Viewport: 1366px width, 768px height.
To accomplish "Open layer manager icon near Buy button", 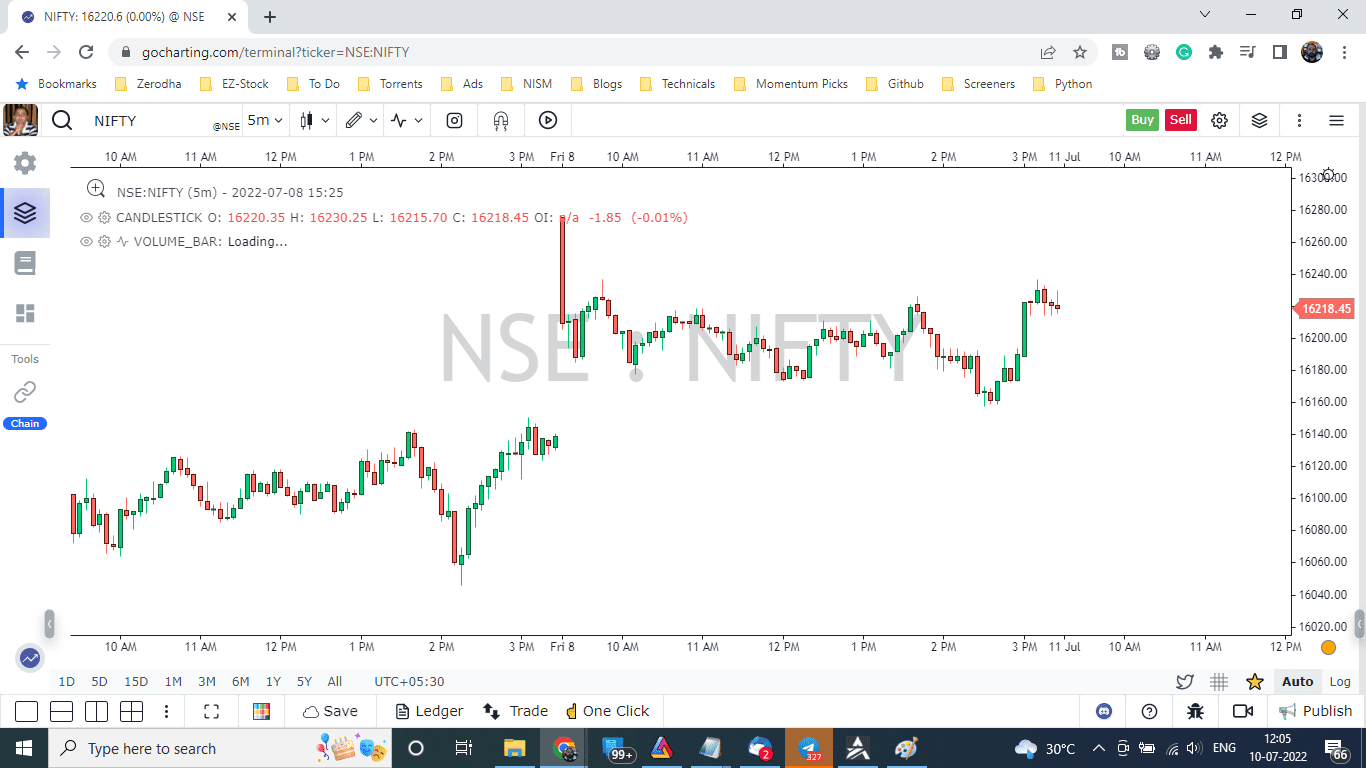I will pyautogui.click(x=1259, y=120).
